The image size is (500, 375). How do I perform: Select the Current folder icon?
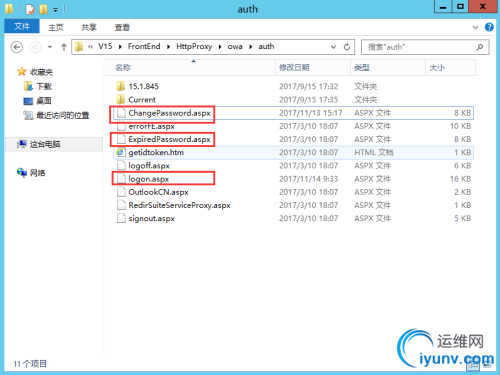click(121, 99)
